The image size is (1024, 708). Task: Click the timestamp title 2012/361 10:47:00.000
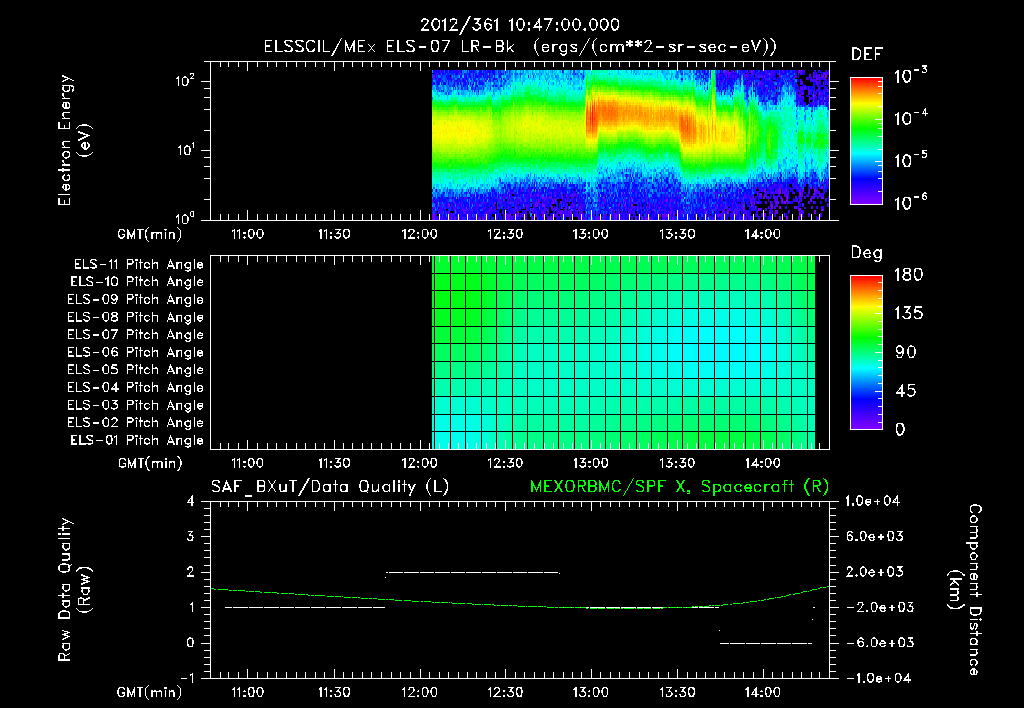(519, 25)
